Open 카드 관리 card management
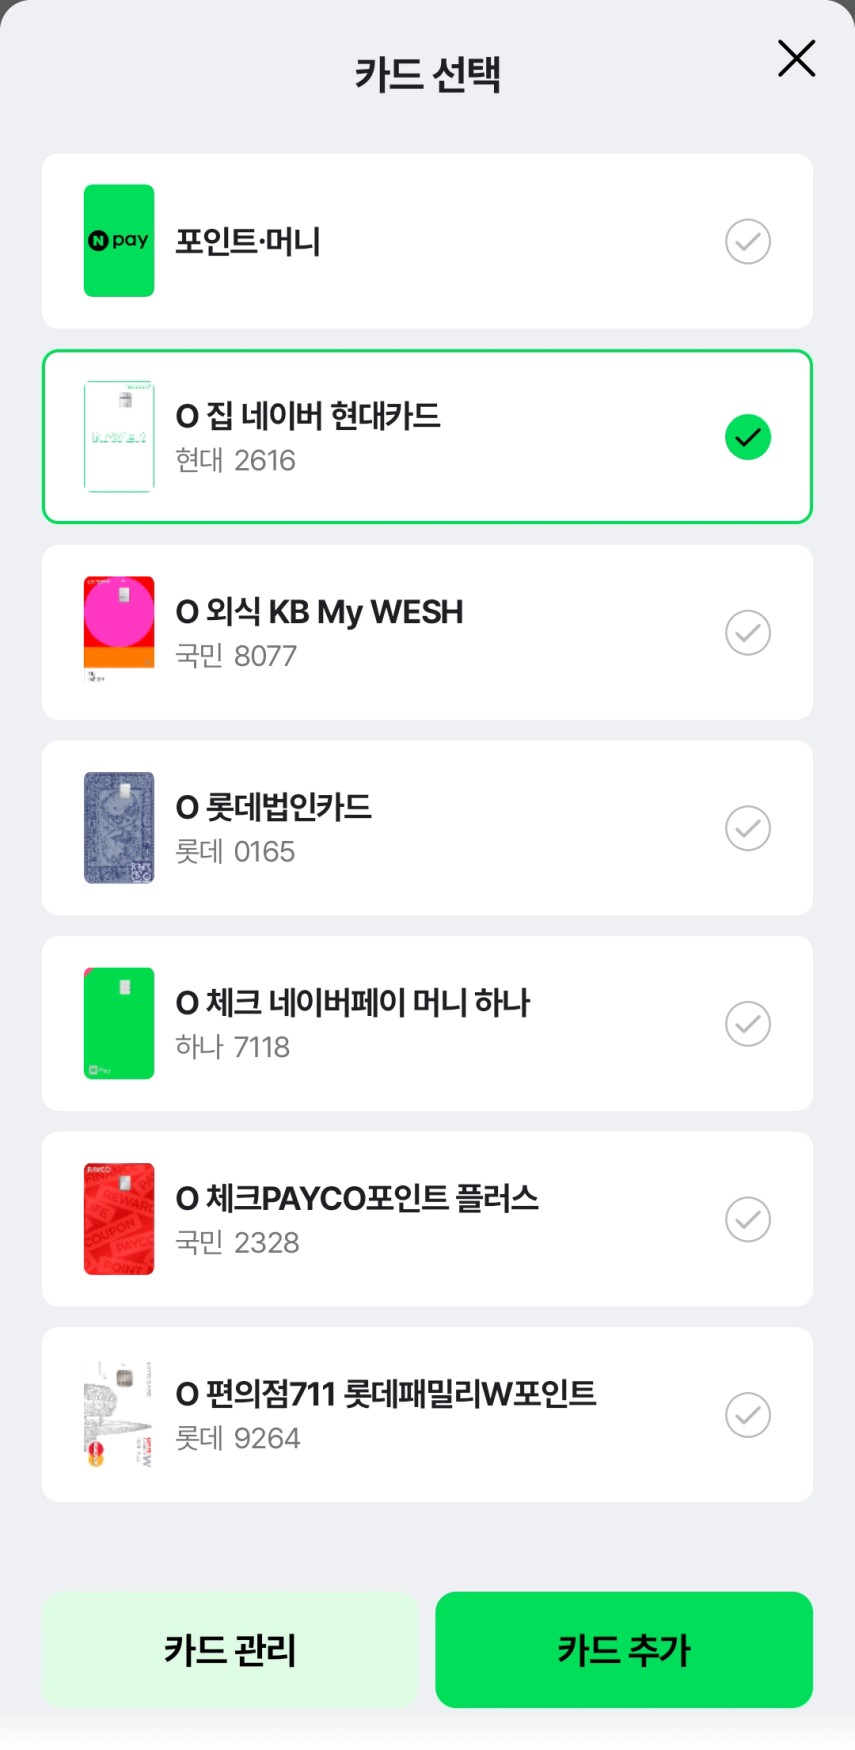The image size is (855, 1750). pos(230,1649)
